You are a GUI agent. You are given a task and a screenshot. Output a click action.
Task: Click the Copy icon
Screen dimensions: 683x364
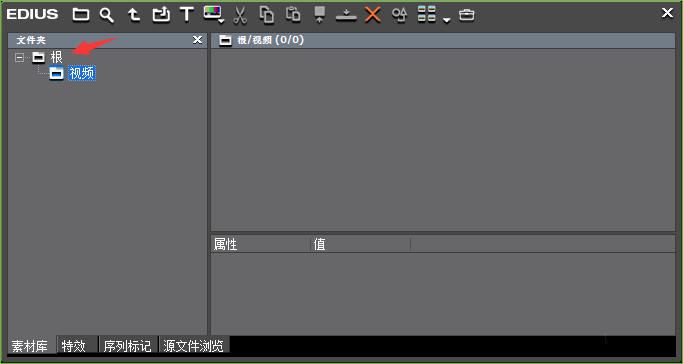(266, 15)
